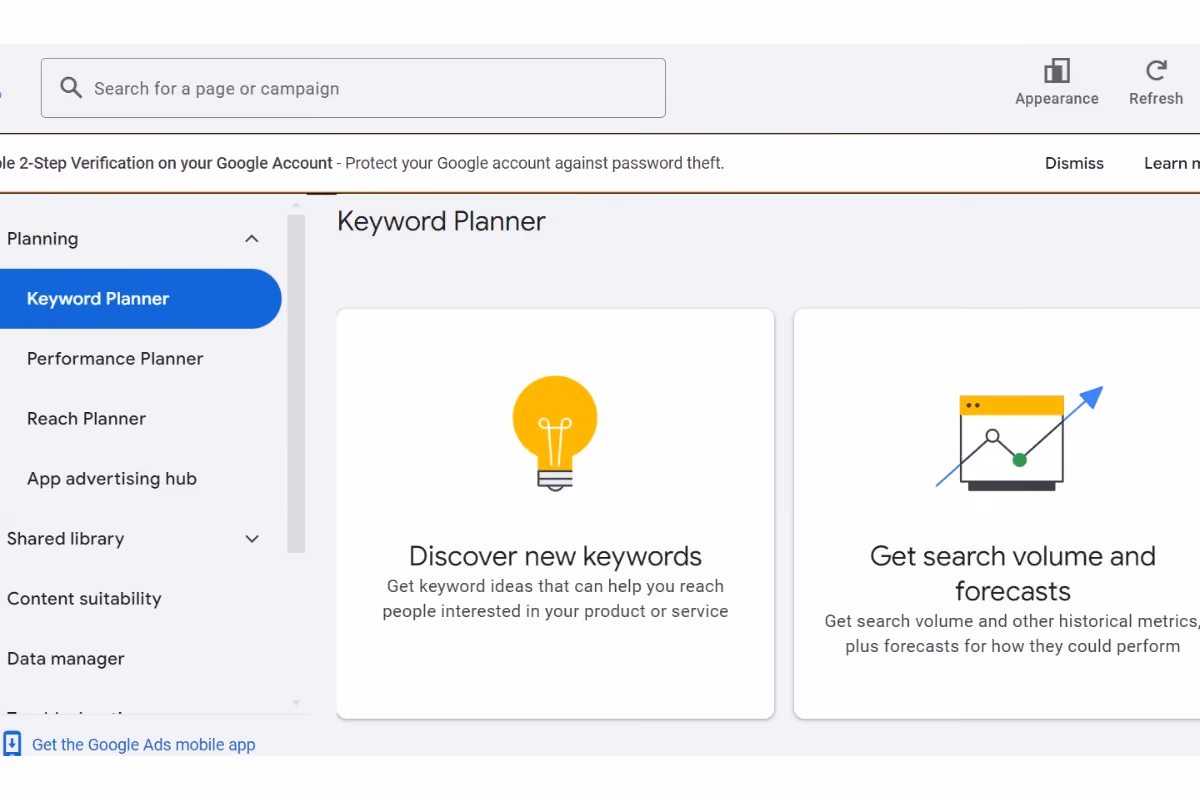This screenshot has width=1200, height=800.
Task: Open App advertising hub
Action: coord(112,478)
